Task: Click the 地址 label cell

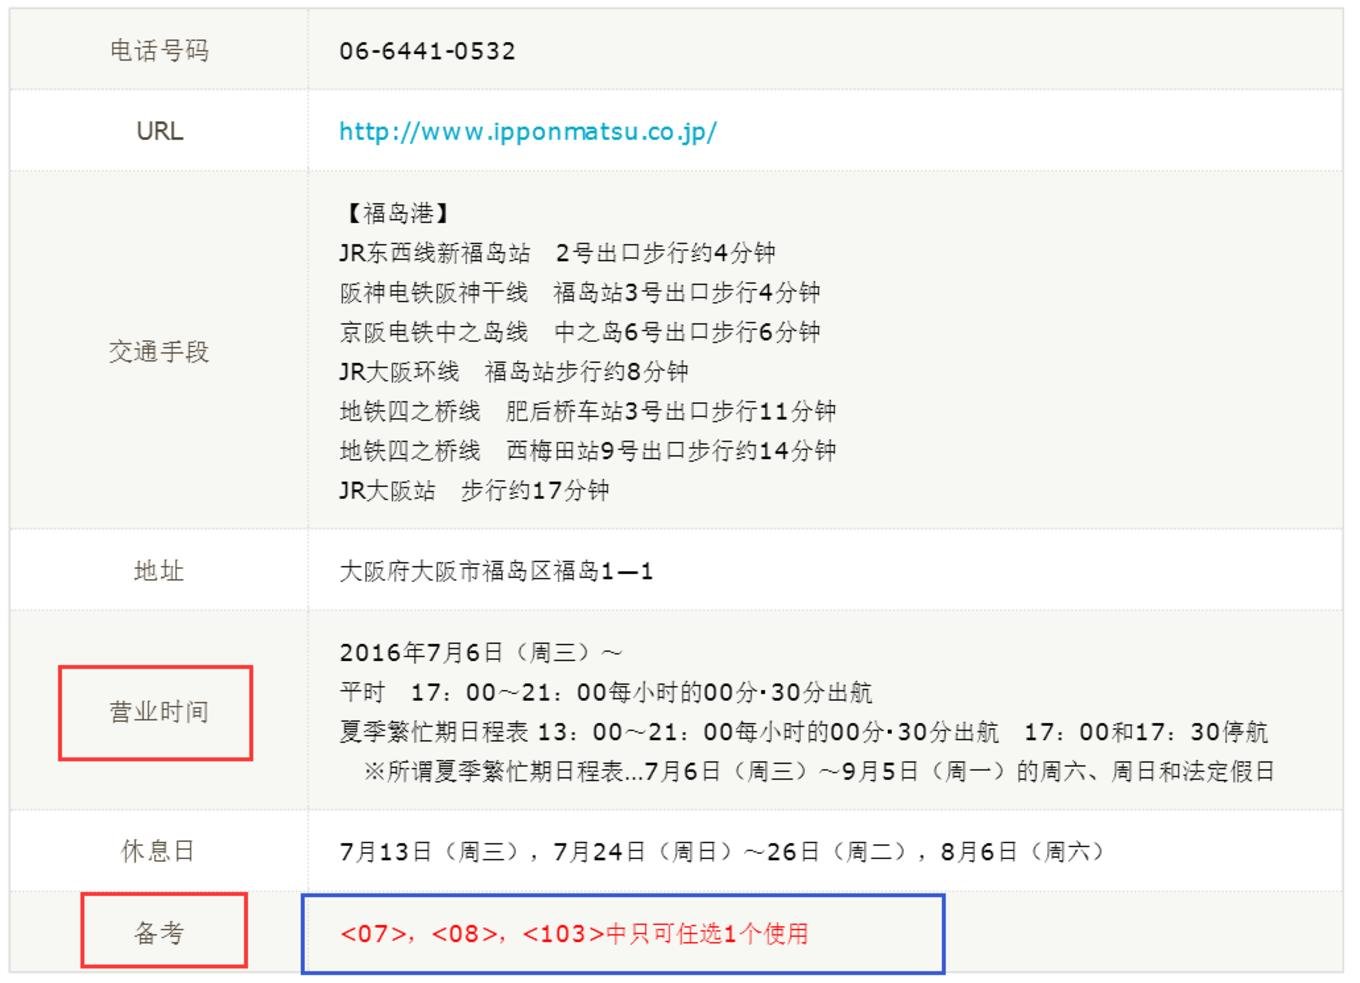Action: pyautogui.click(x=159, y=571)
